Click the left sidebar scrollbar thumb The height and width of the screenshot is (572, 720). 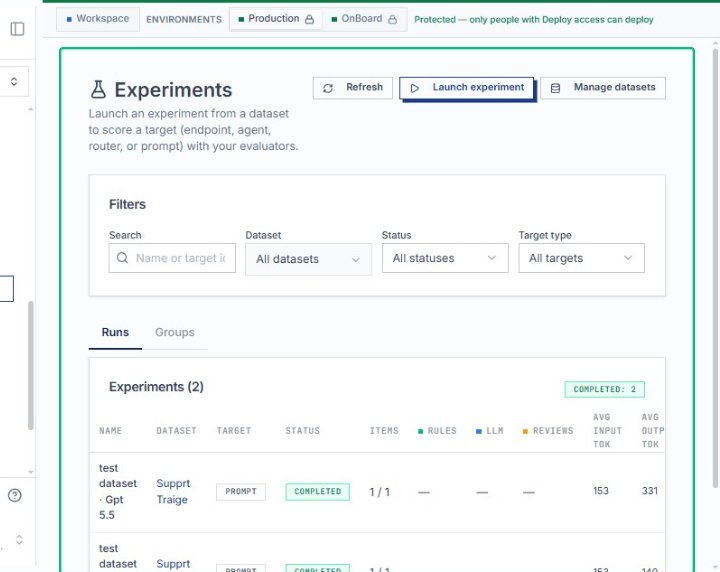(x=30, y=365)
